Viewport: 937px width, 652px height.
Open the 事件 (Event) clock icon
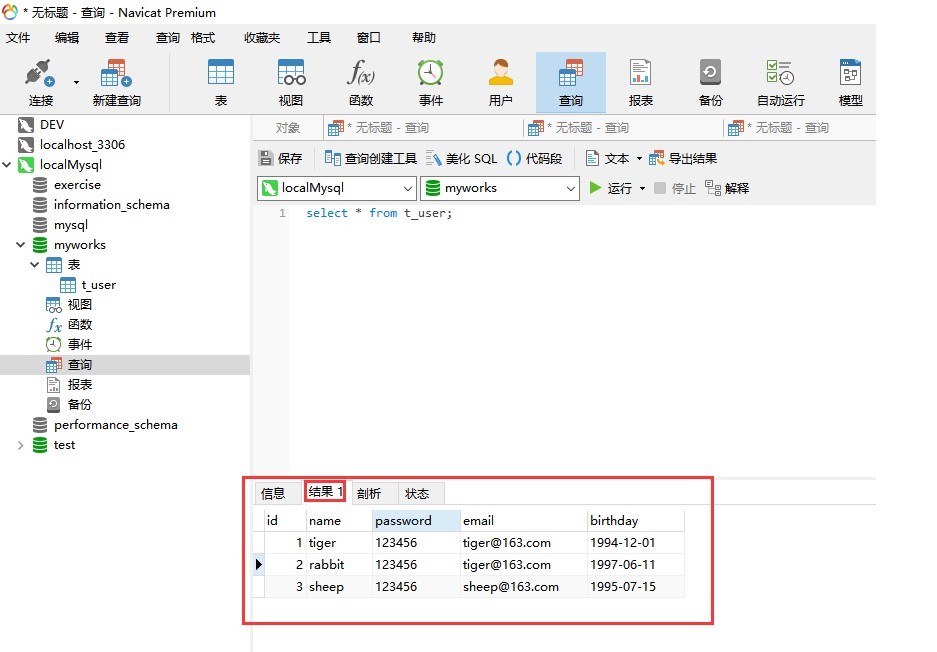coord(430,82)
